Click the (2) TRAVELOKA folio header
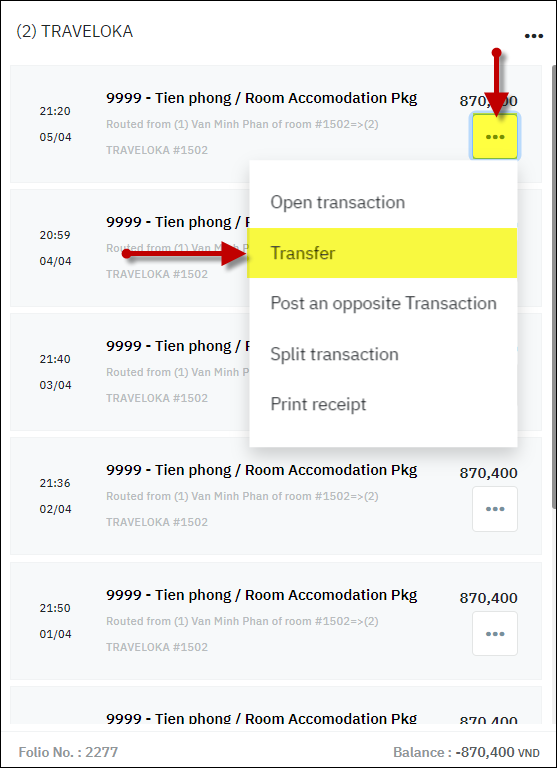Screen dimensions: 557x768 (74, 31)
